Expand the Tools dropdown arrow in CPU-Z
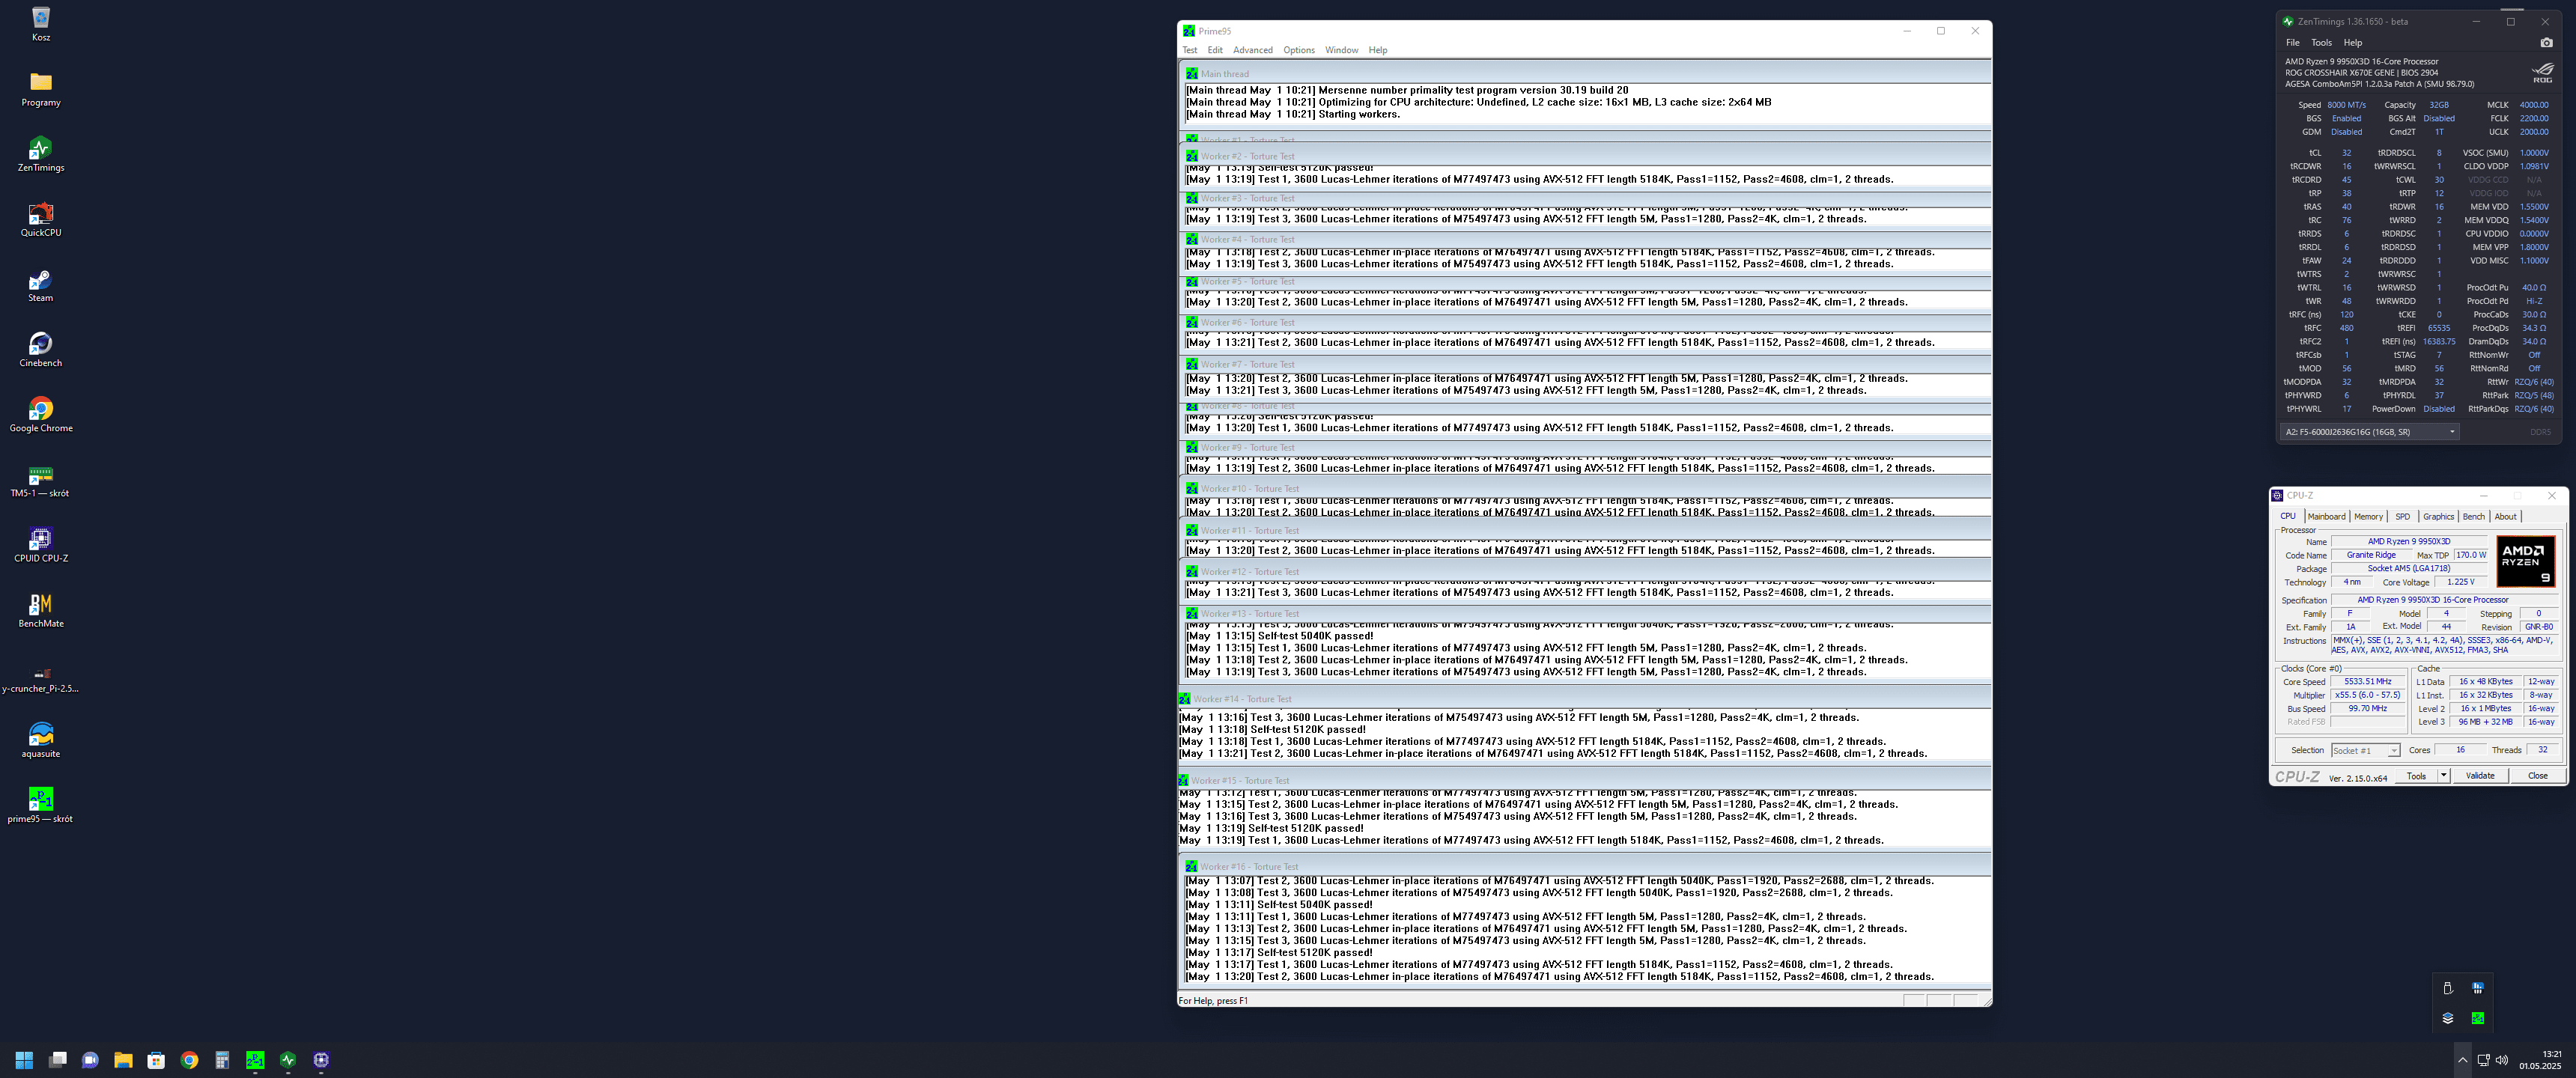2576x1078 pixels. coord(2443,776)
